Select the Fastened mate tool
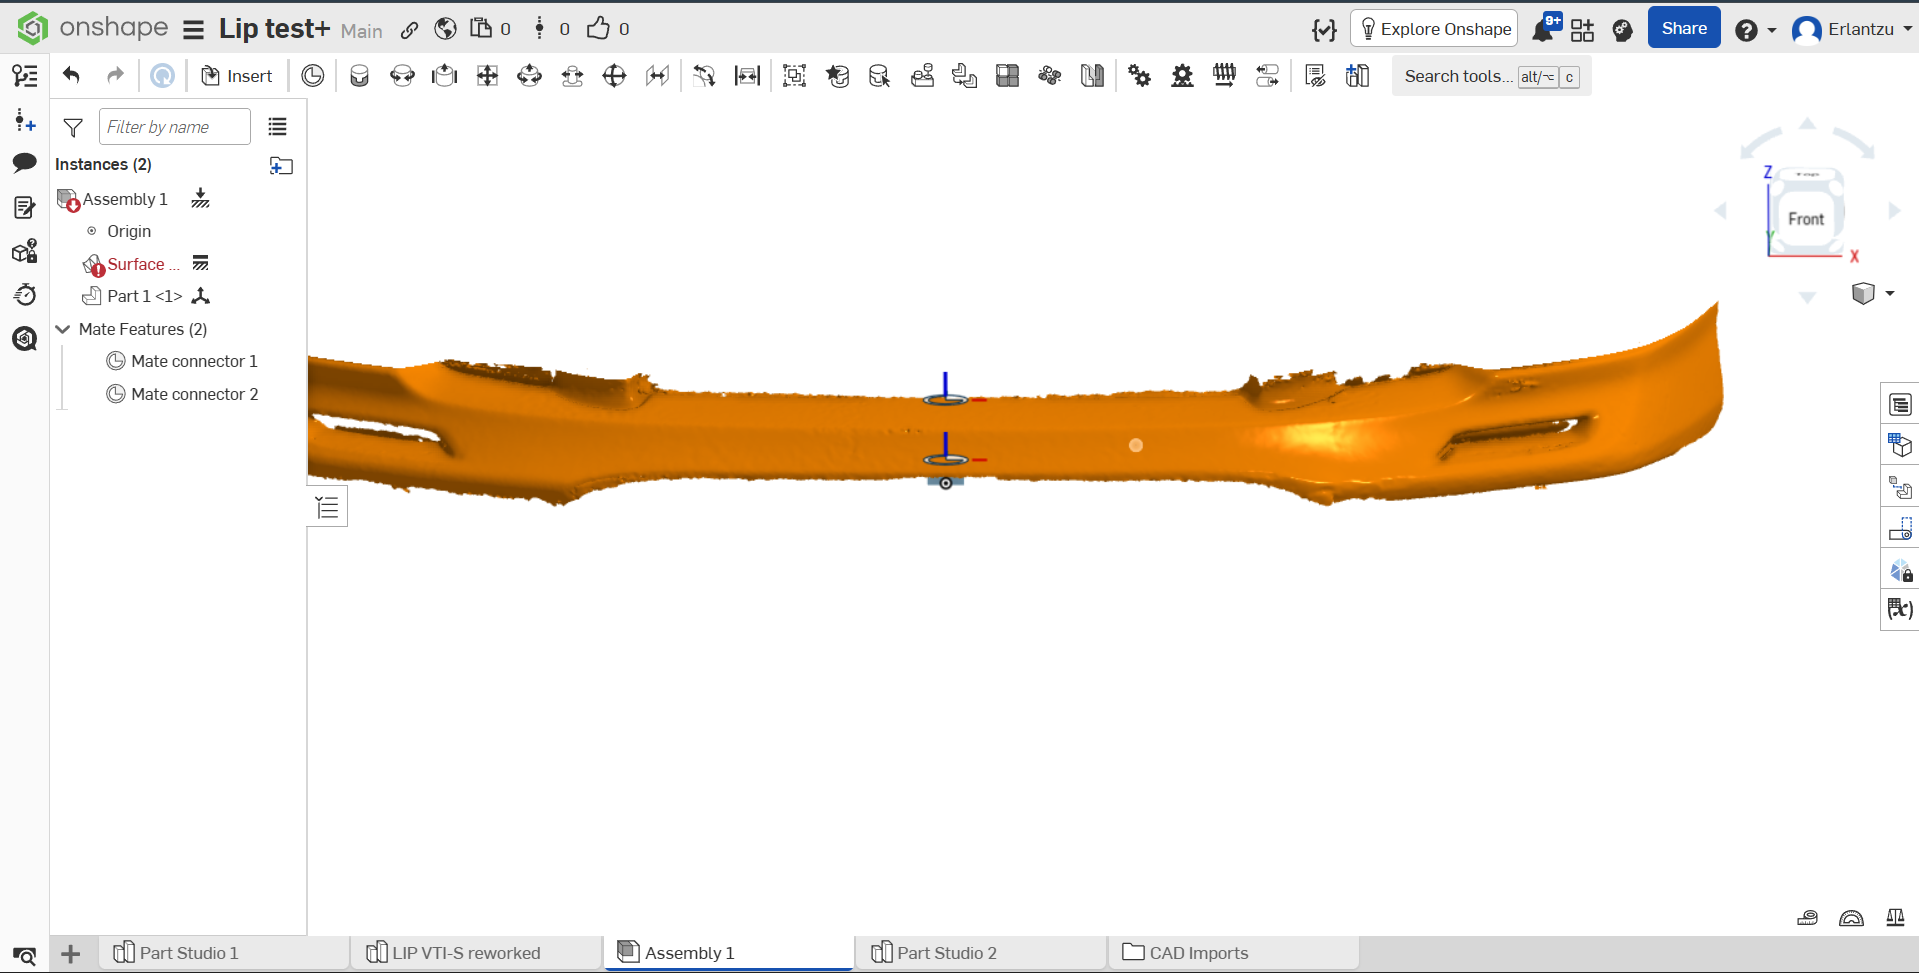 pyautogui.click(x=359, y=76)
